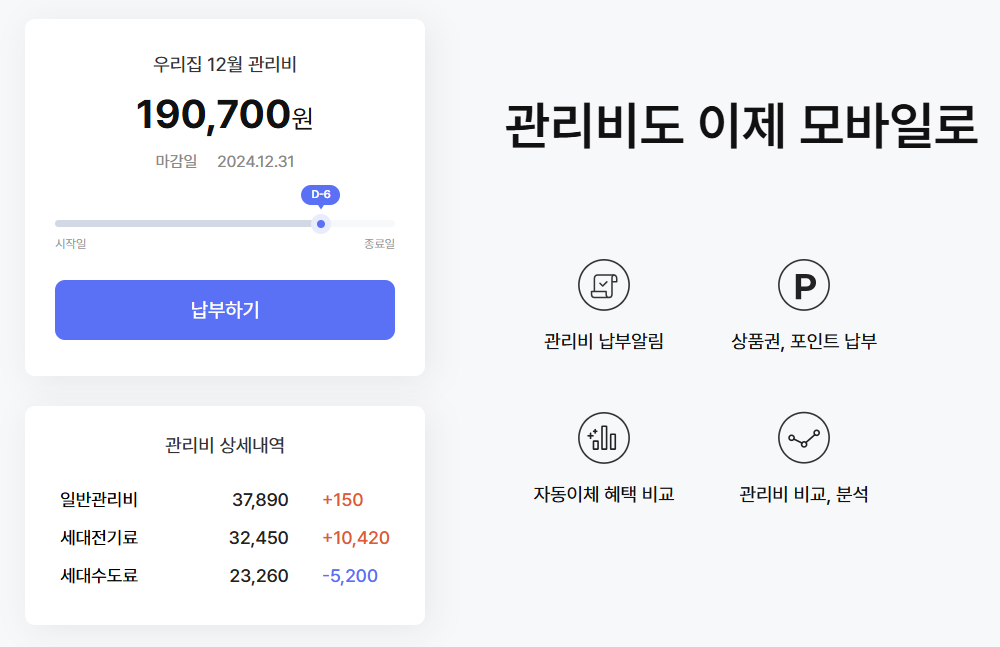The height and width of the screenshot is (647, 1000).
Task: Click the D-6 tooltip badge
Action: 320,195
